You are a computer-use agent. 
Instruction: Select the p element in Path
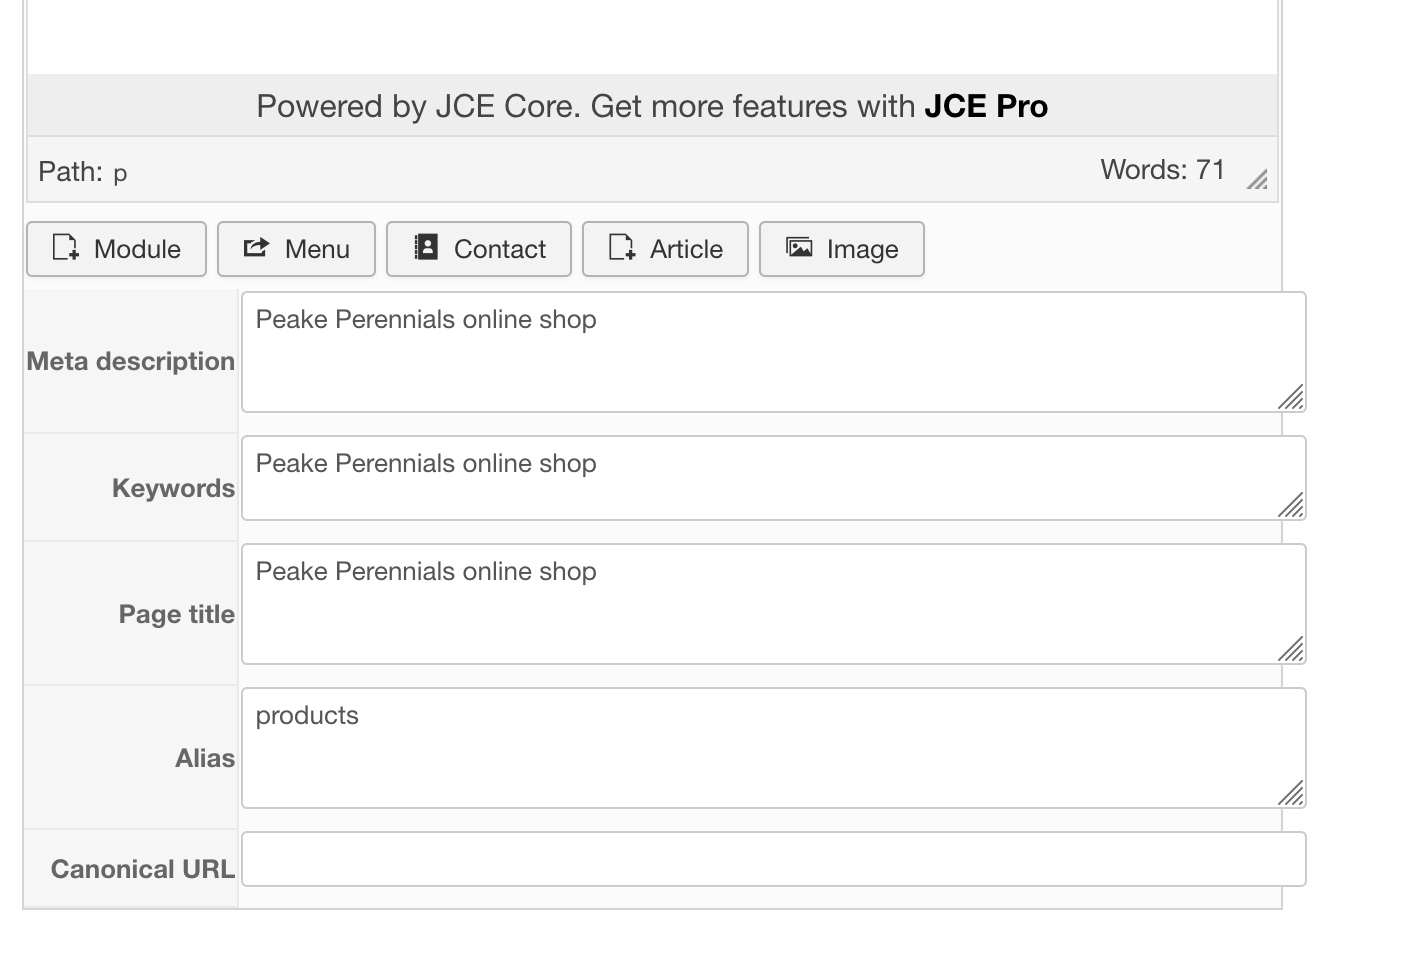[120, 174]
